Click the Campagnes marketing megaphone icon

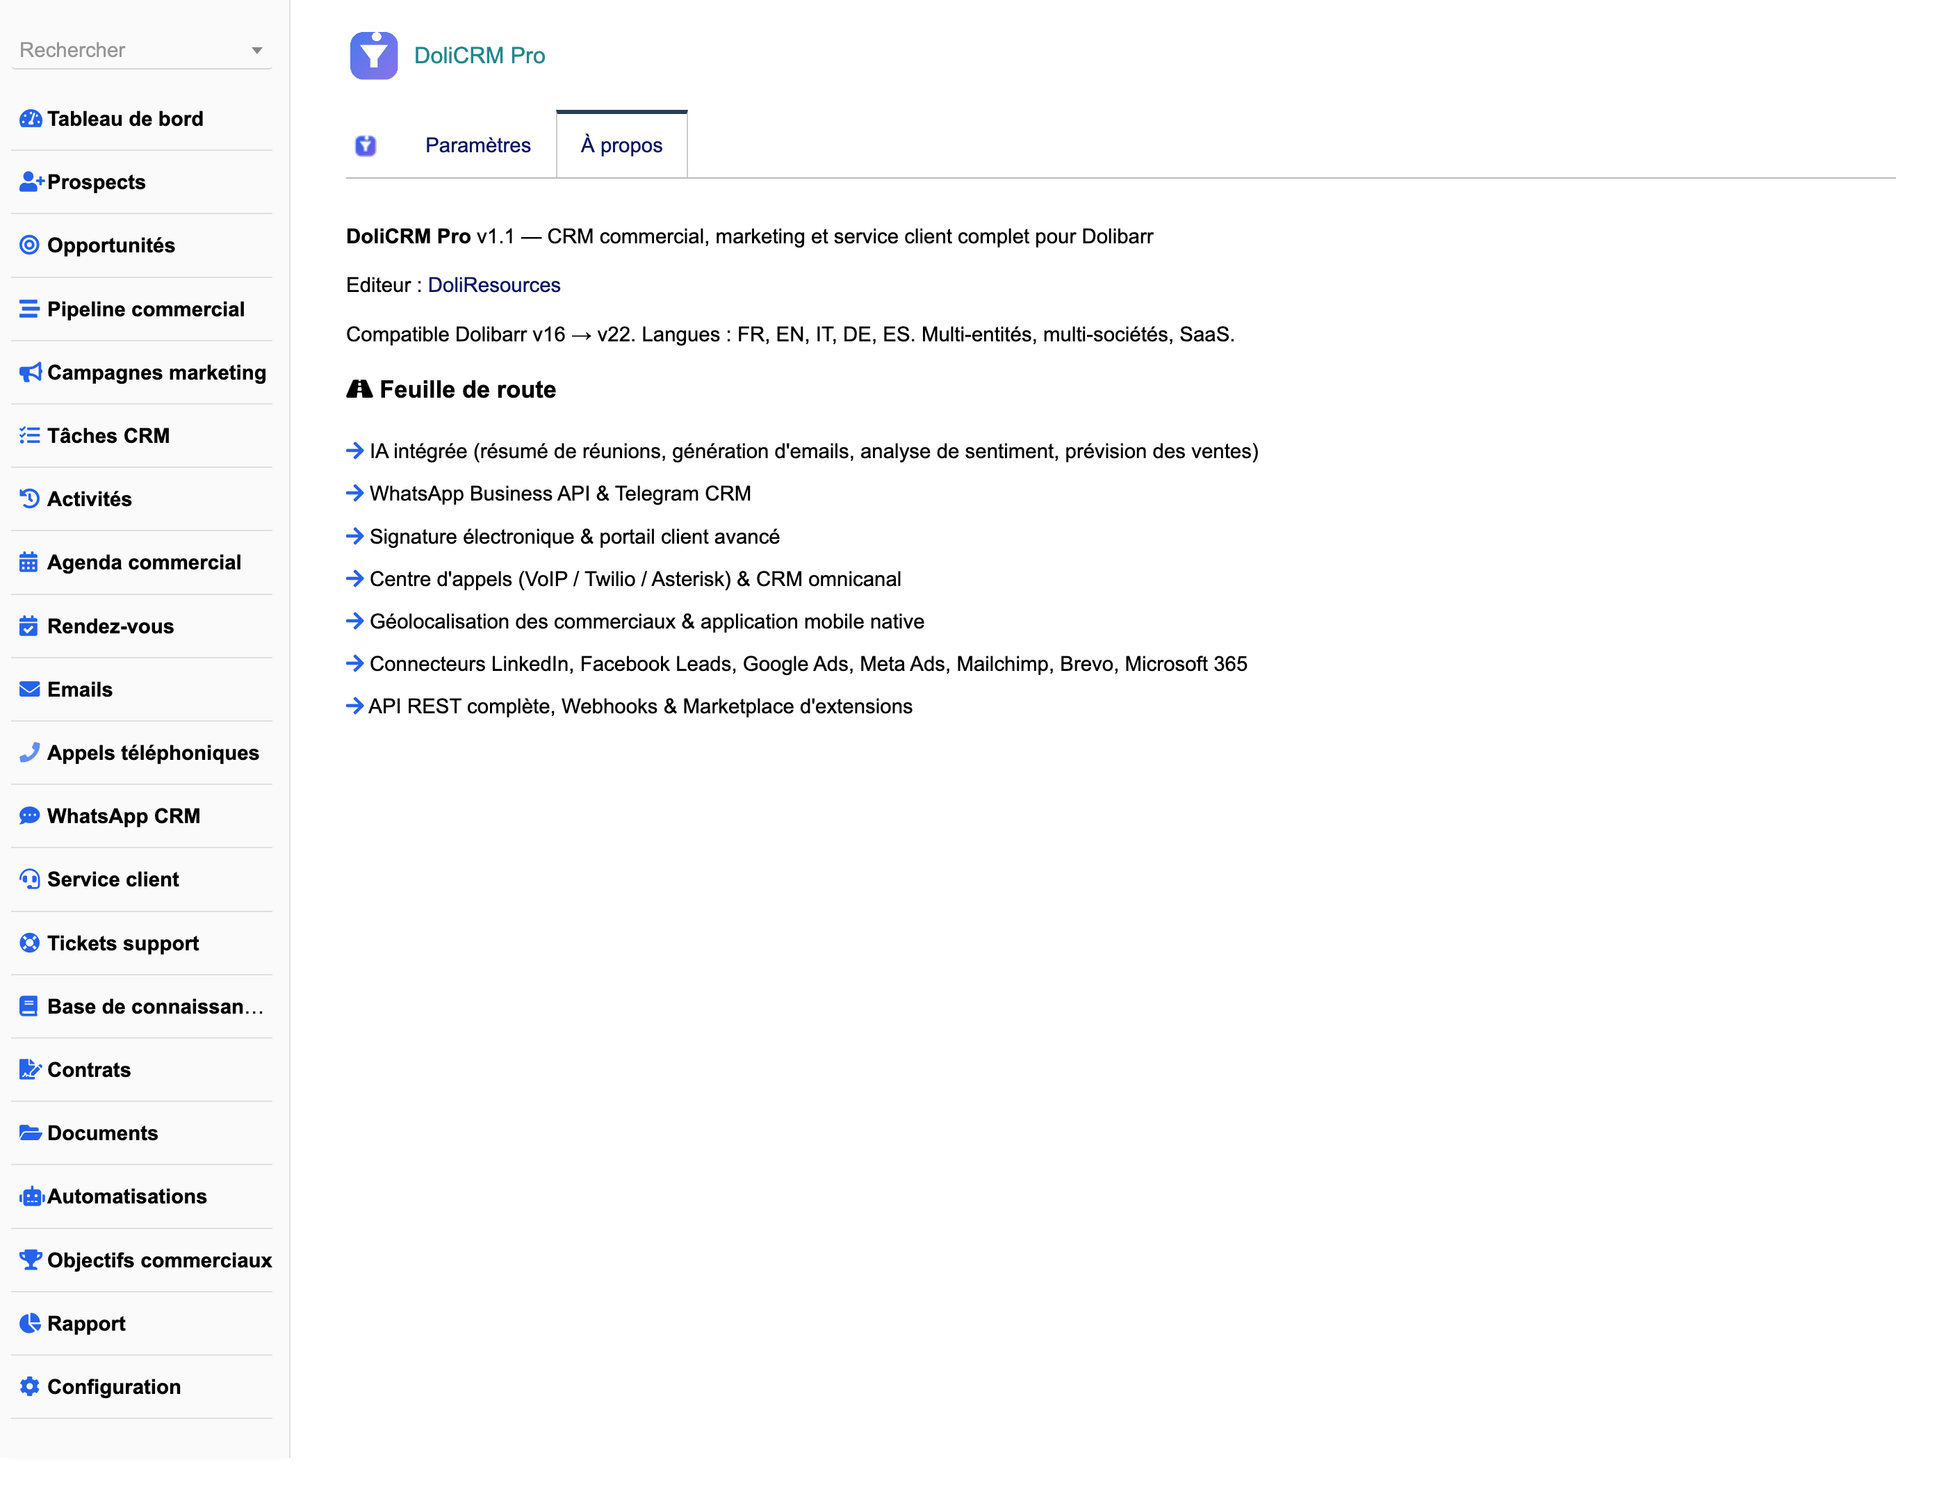pos(30,372)
